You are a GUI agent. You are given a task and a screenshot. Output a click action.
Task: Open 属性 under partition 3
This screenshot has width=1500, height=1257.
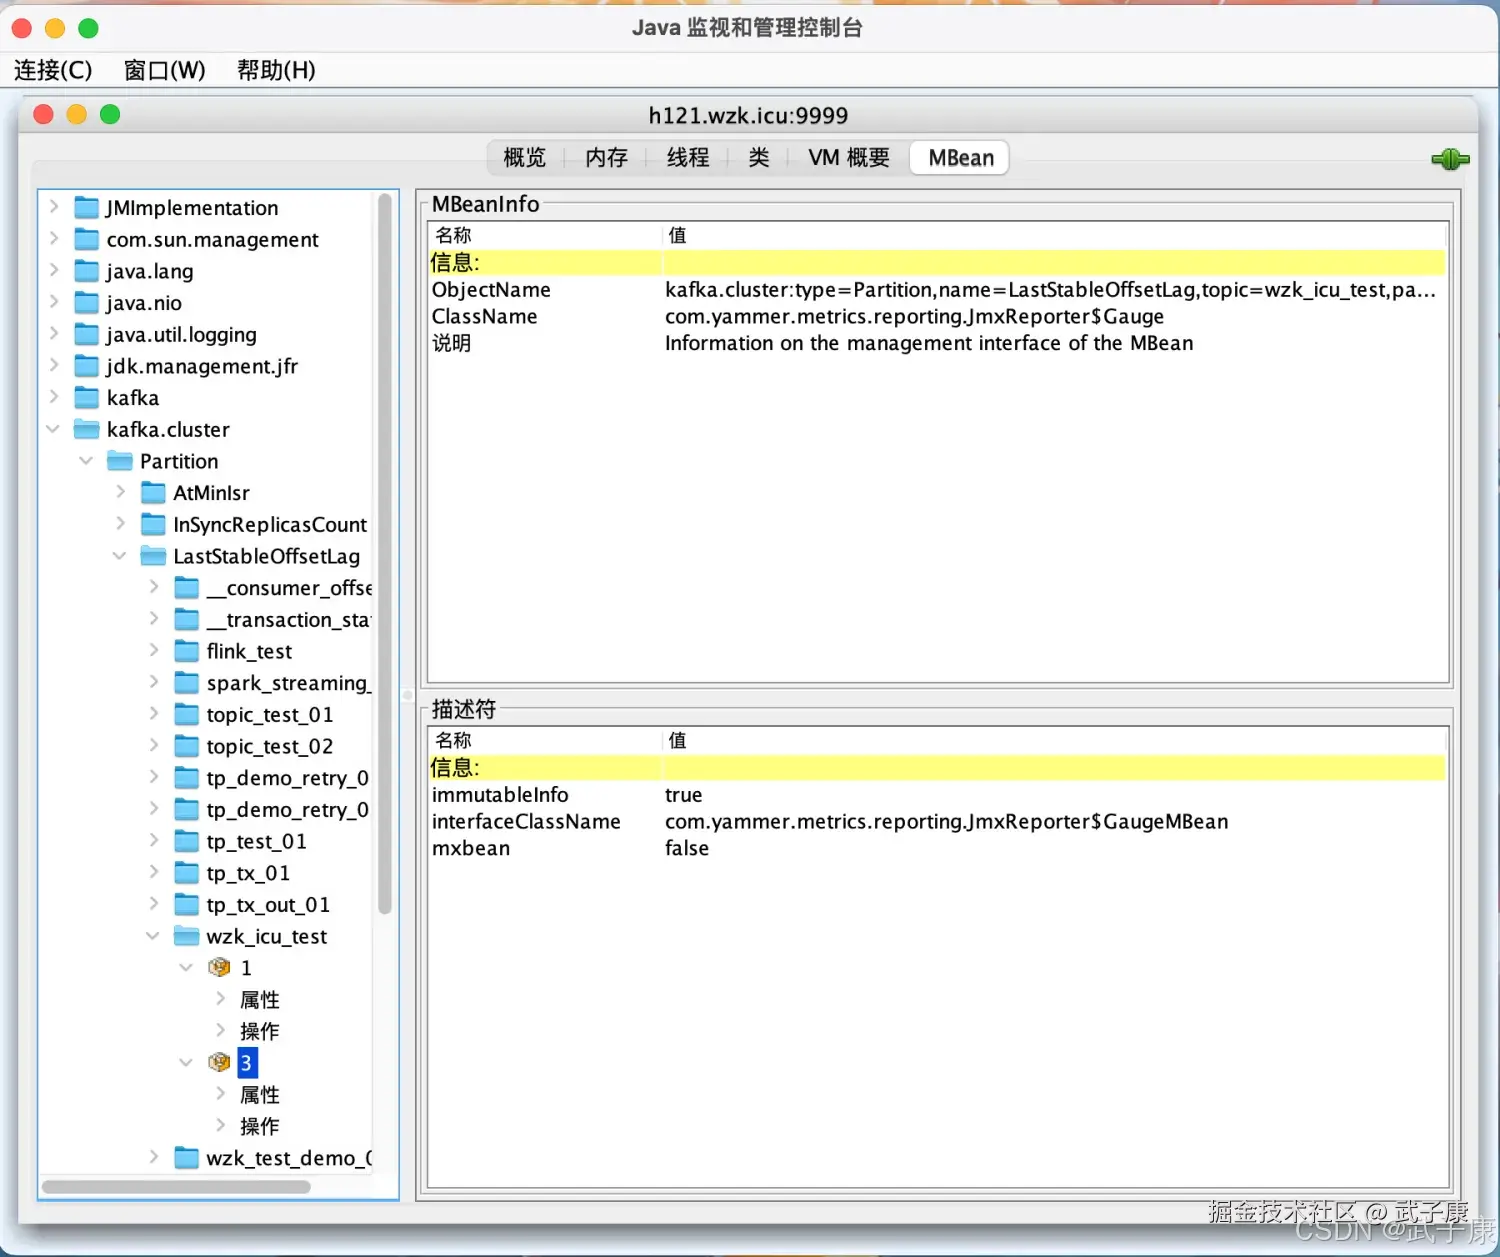pyautogui.click(x=260, y=1095)
